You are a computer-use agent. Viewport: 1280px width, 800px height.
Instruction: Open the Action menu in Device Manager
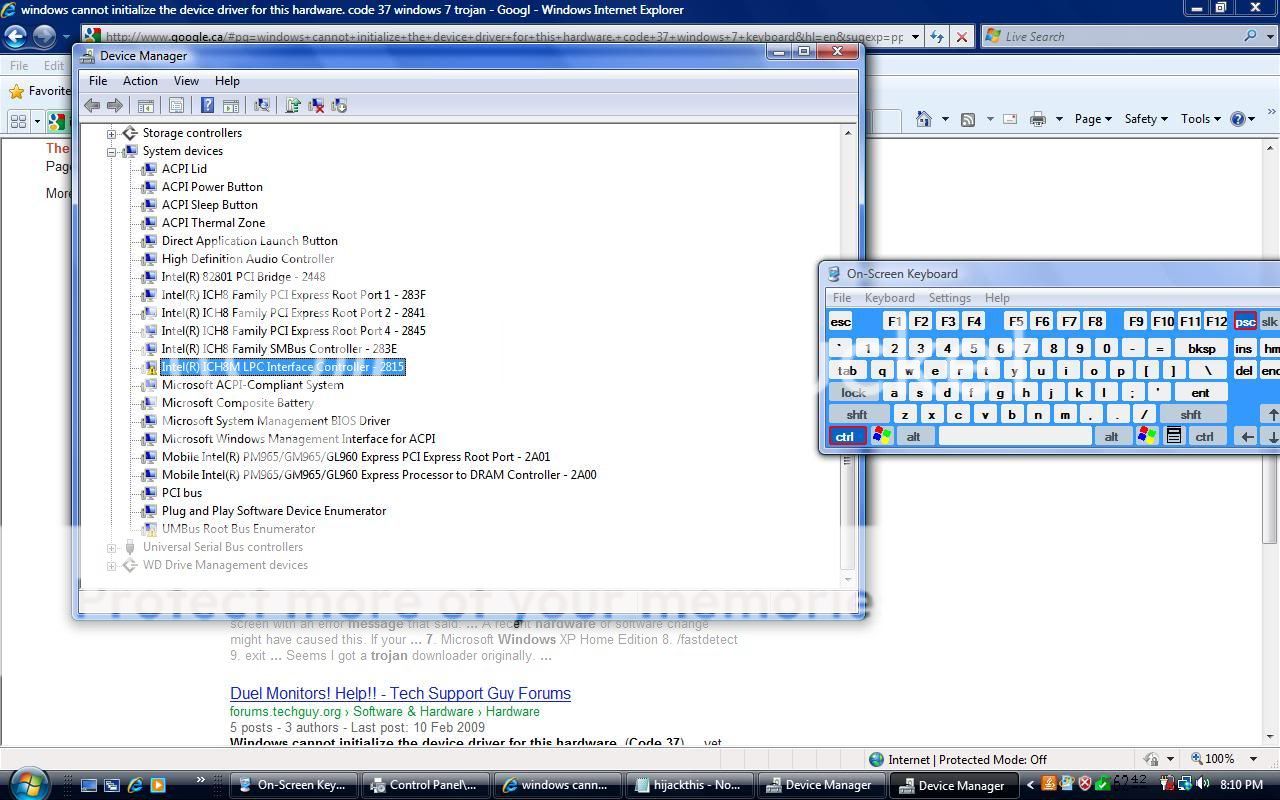(x=140, y=81)
